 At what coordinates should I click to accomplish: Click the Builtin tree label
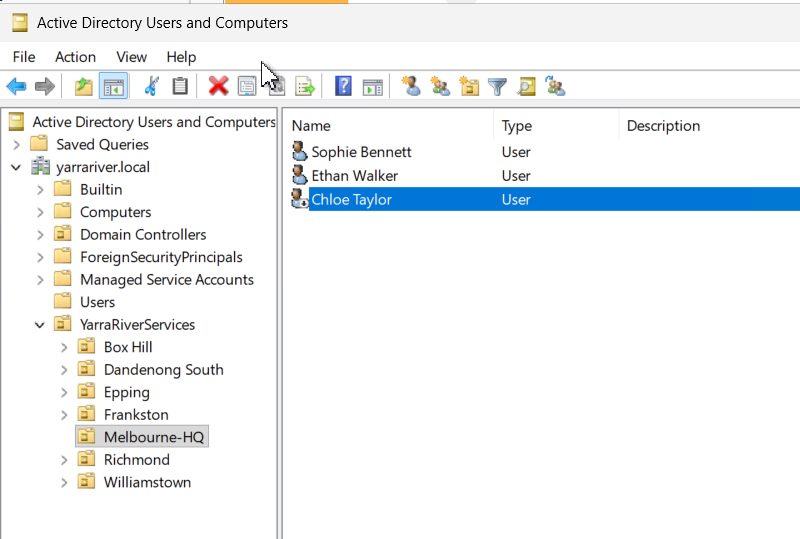101,189
